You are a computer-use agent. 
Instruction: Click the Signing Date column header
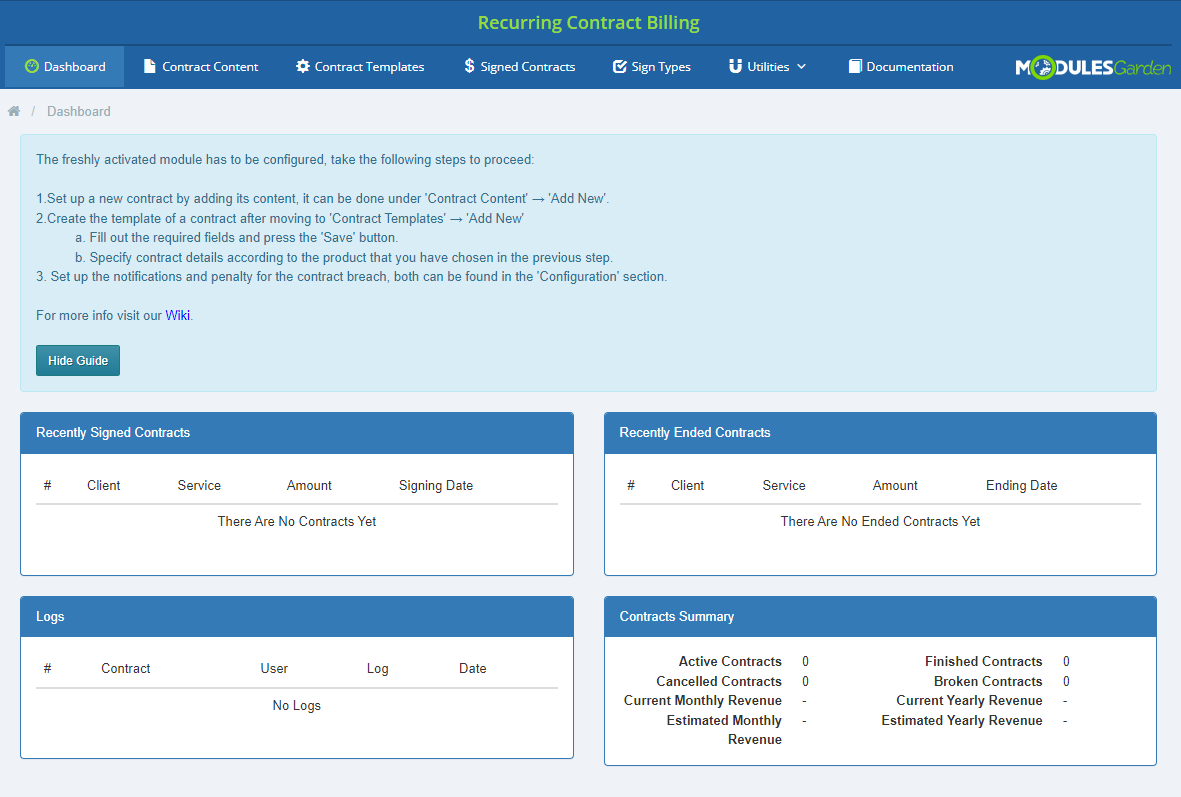[436, 486]
